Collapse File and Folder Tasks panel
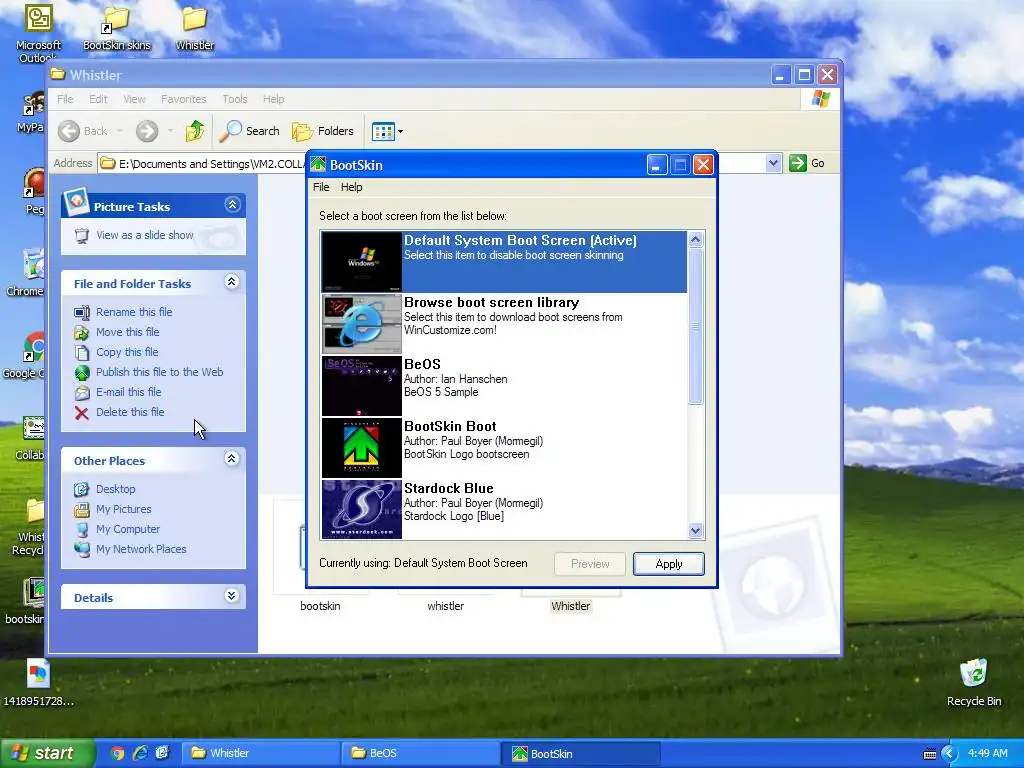The image size is (1024, 768). click(232, 282)
